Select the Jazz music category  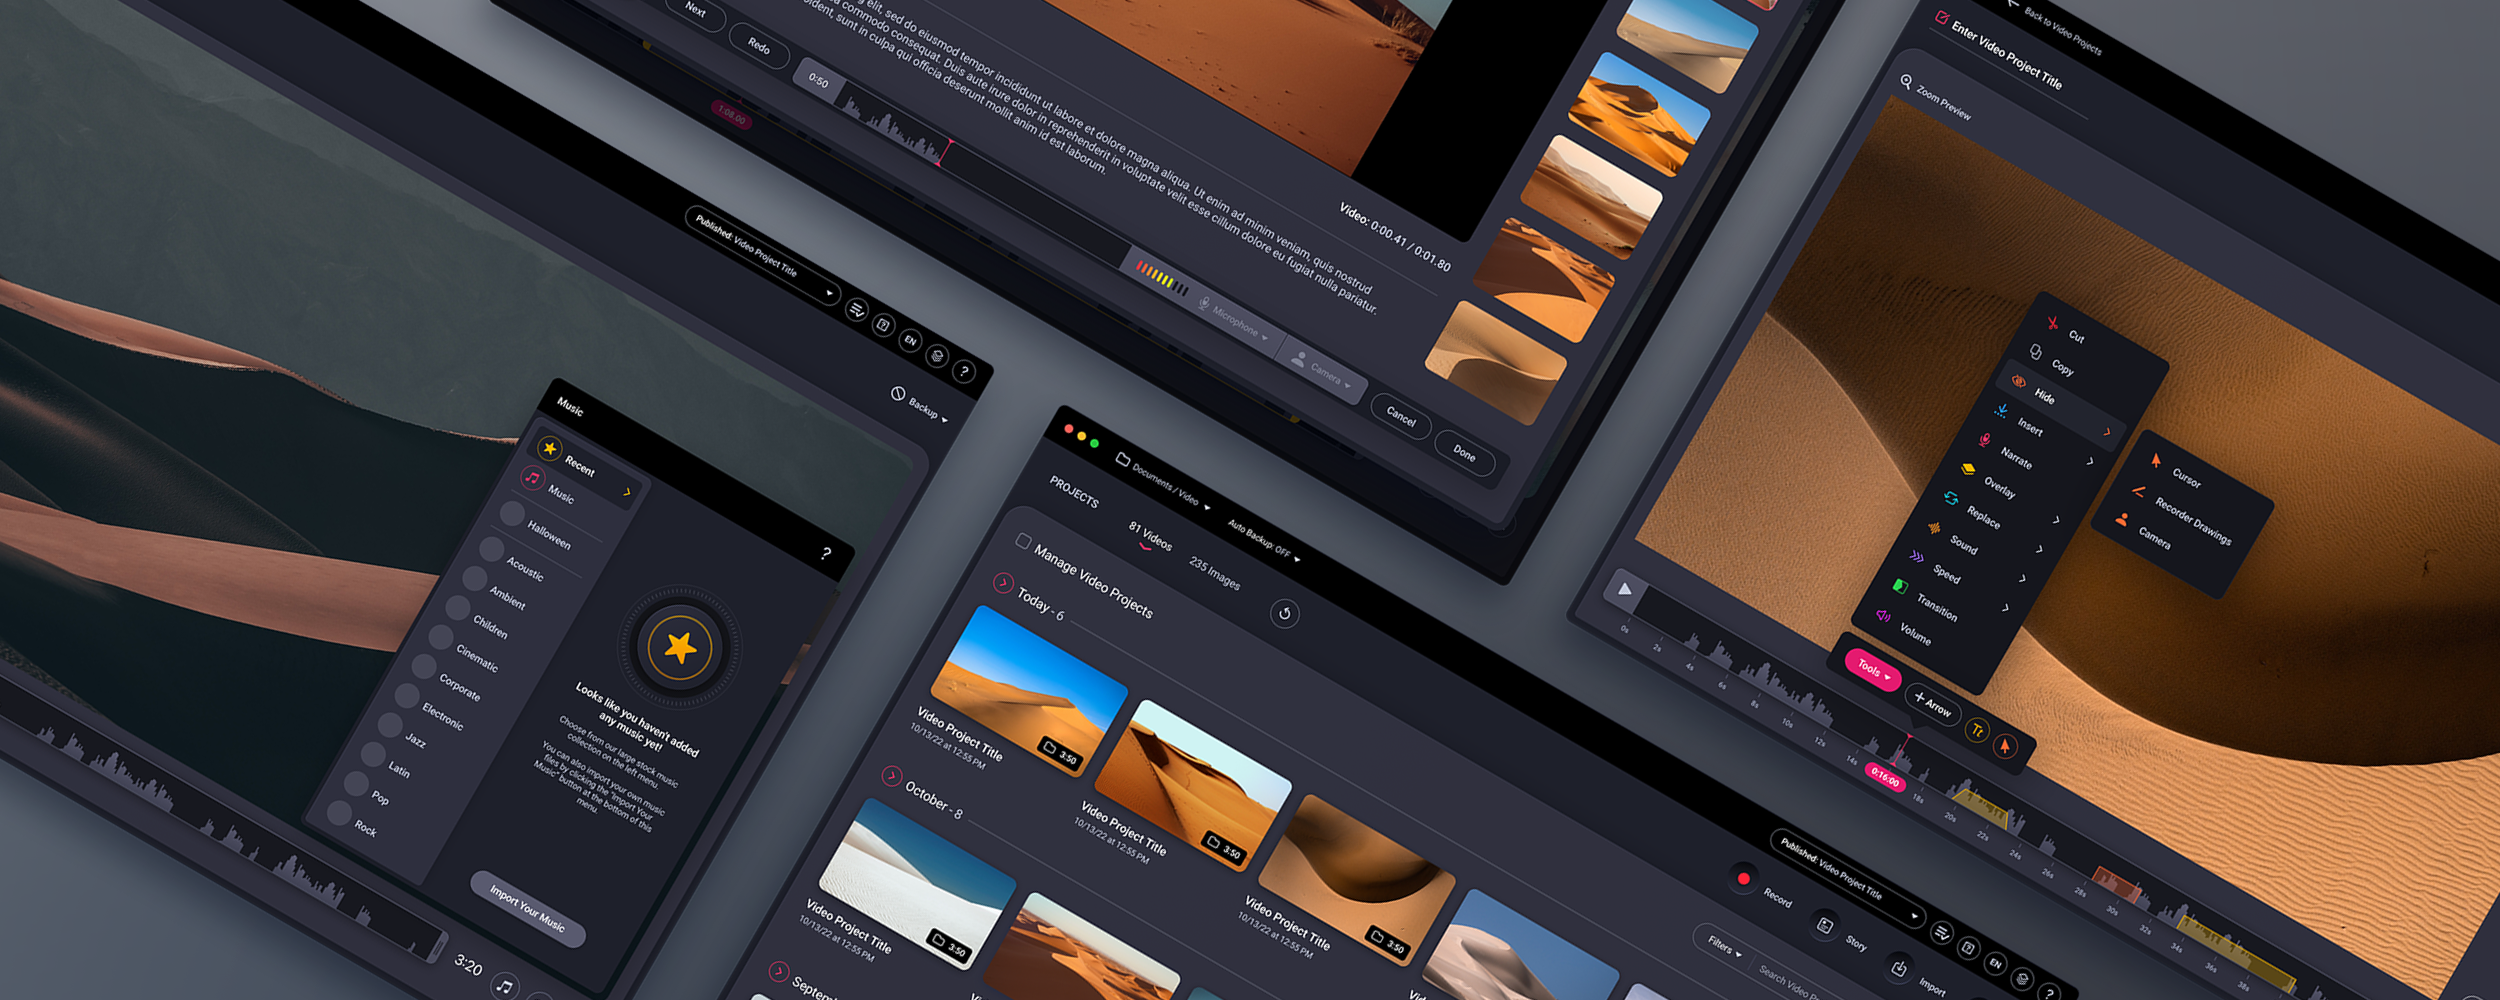pos(415,740)
